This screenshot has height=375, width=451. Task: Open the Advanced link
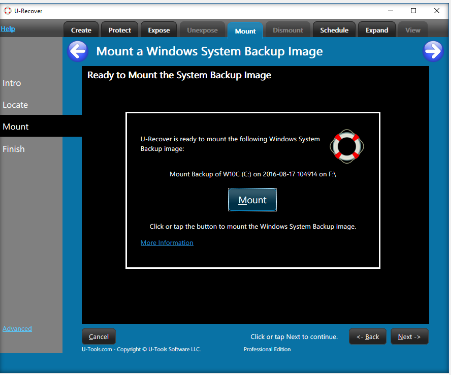pyautogui.click(x=17, y=328)
